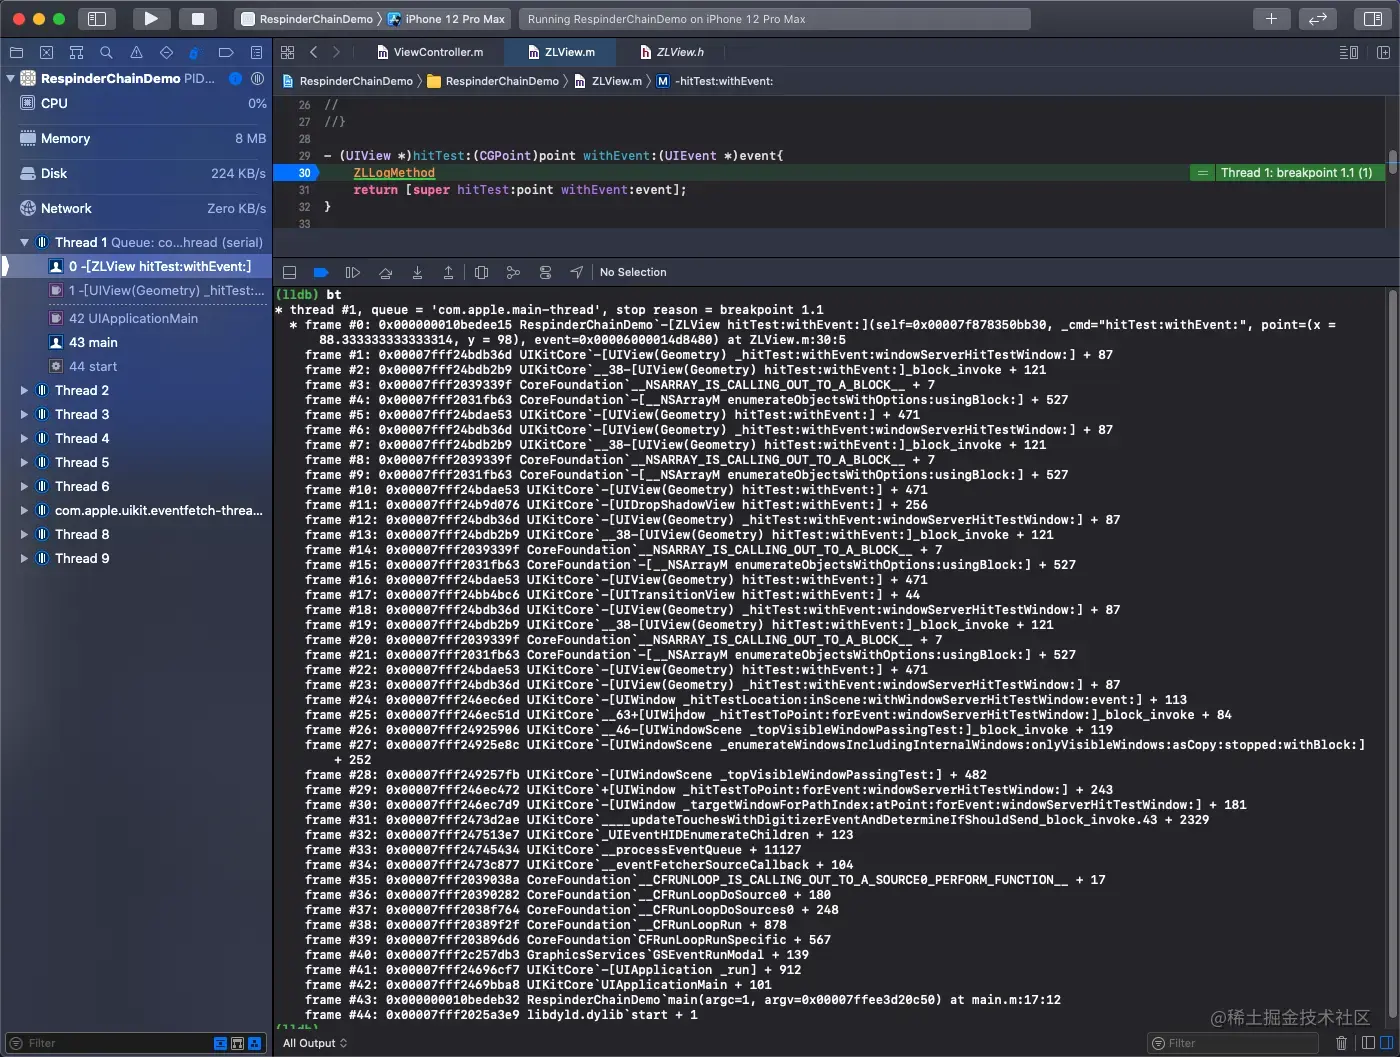Screen dimensions: 1400x1057
Task: Click the Step Out debug icon
Action: pyautogui.click(x=448, y=272)
